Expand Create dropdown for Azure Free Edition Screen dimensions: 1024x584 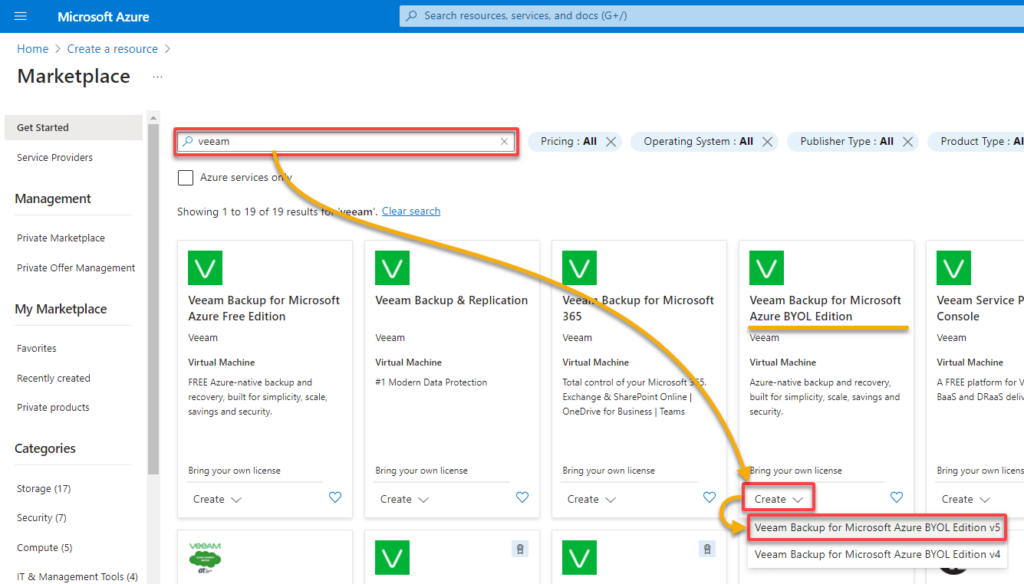[x=217, y=499]
